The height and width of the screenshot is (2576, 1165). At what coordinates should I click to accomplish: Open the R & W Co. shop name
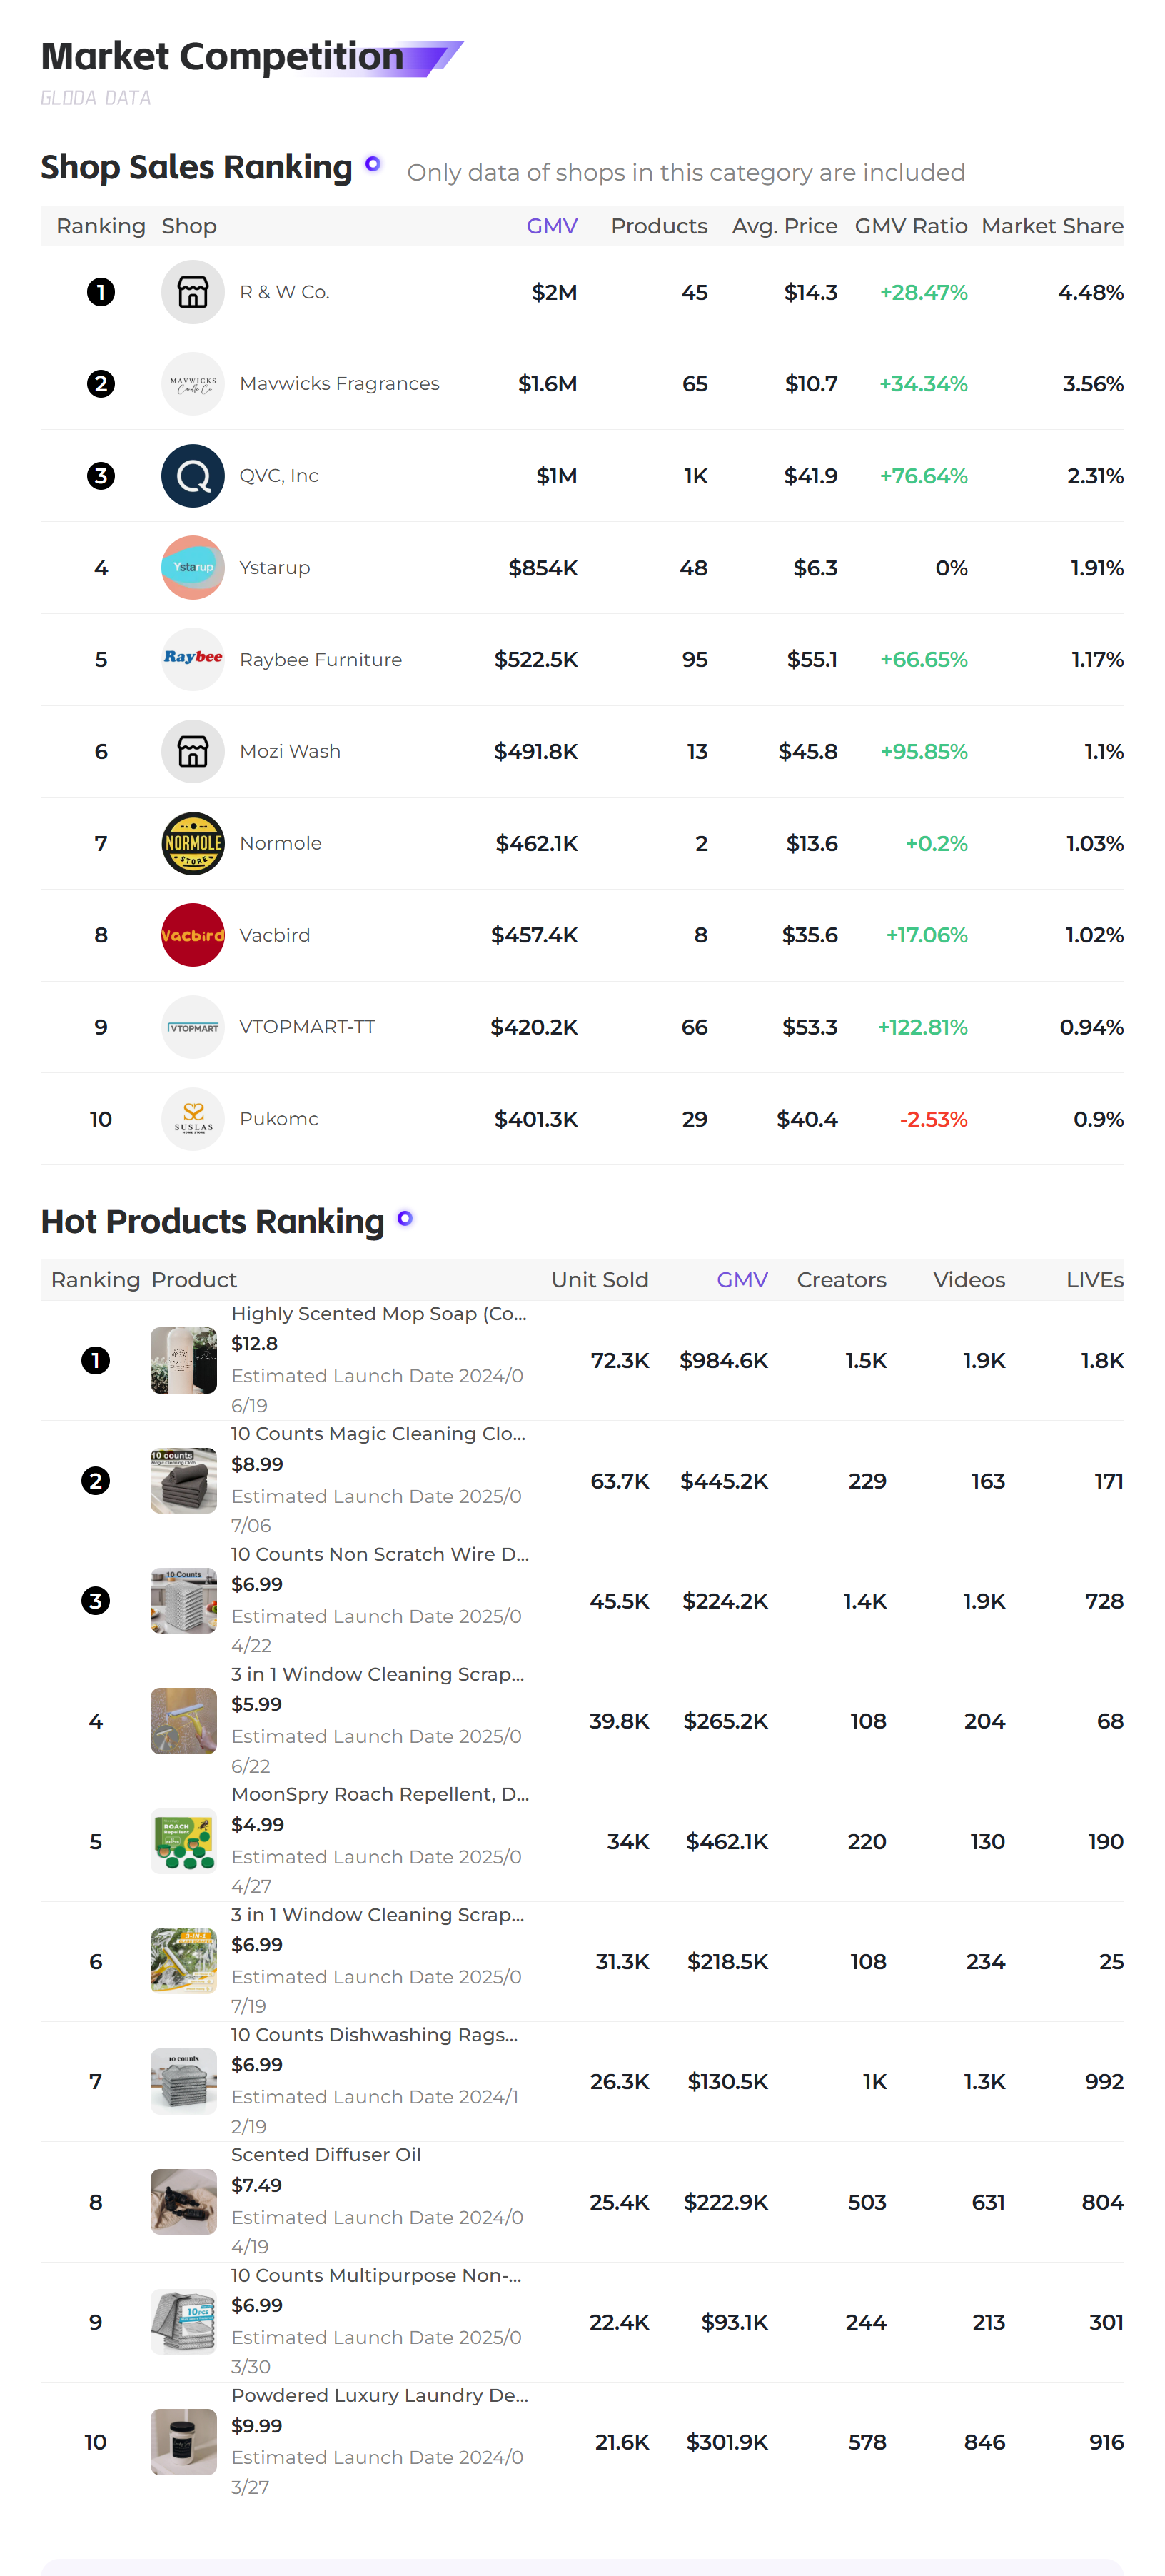285,292
